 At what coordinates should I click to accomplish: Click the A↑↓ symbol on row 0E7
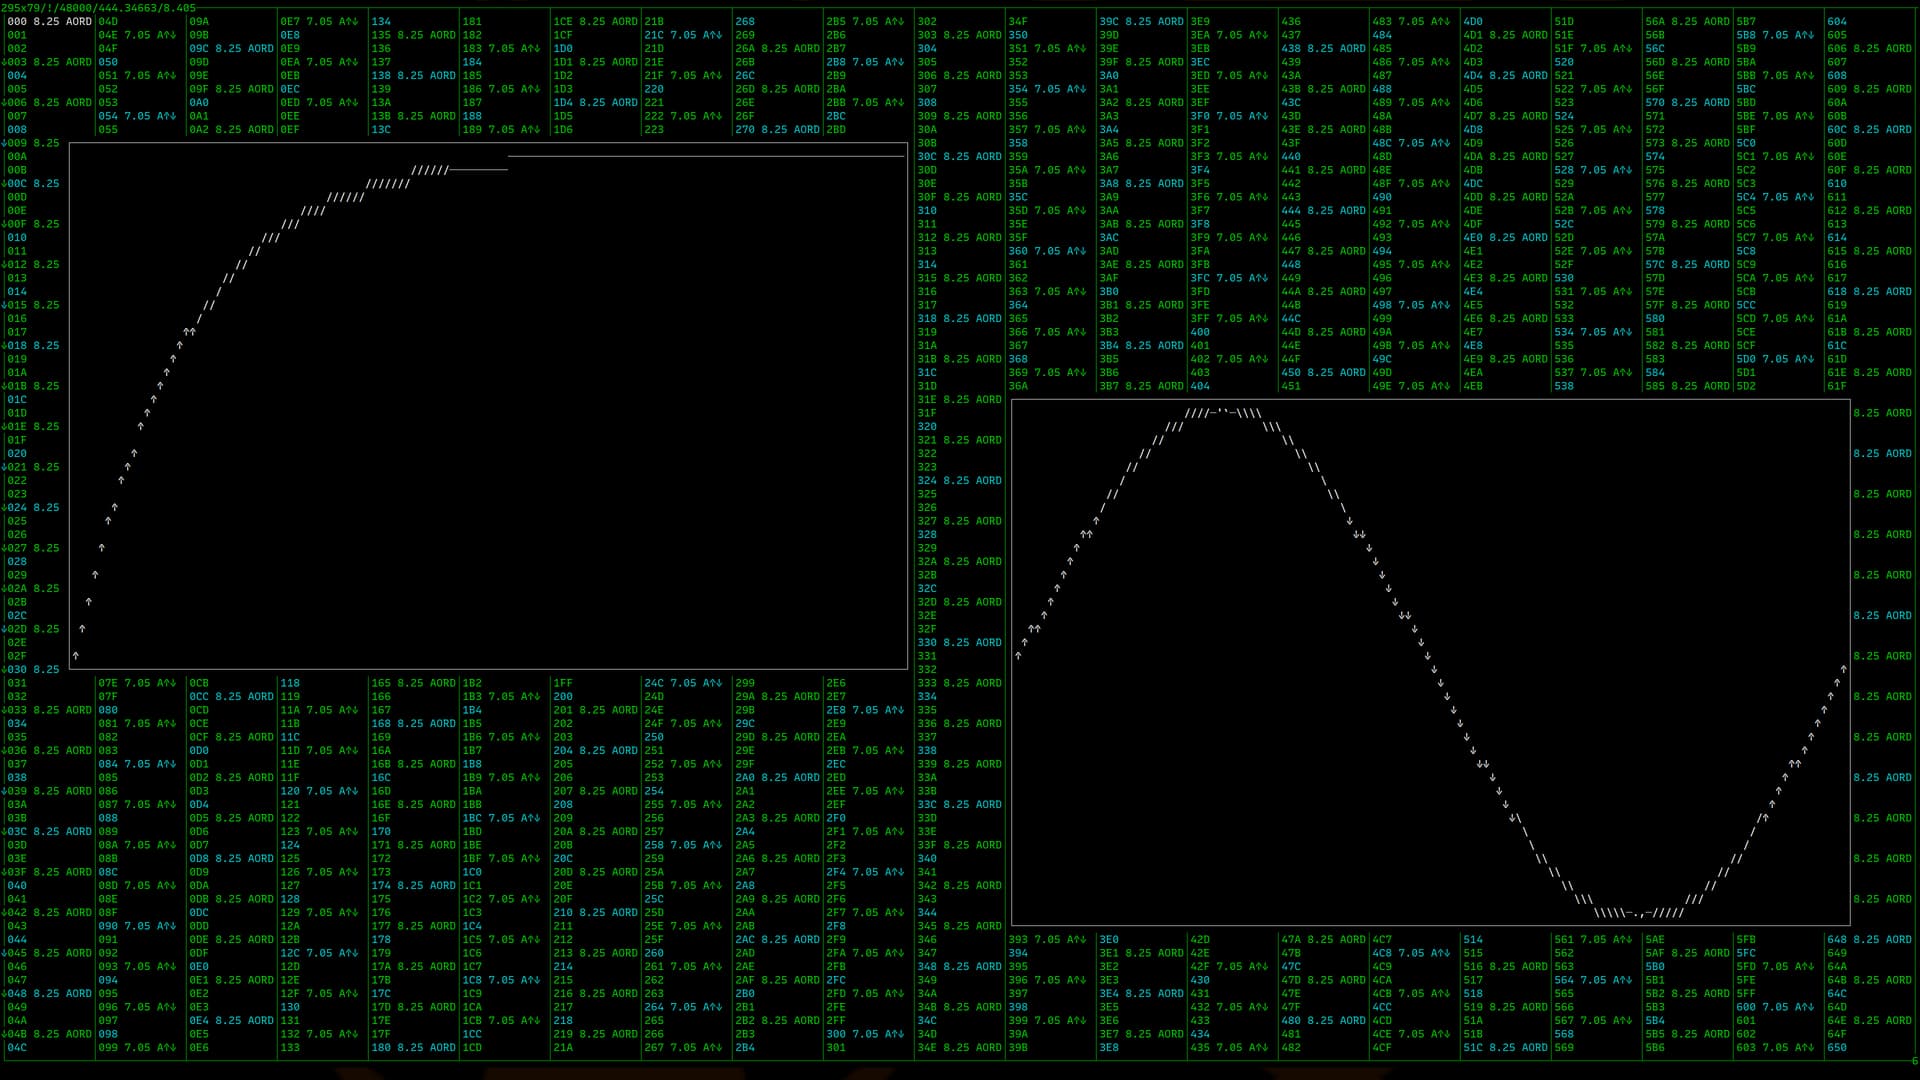[348, 21]
